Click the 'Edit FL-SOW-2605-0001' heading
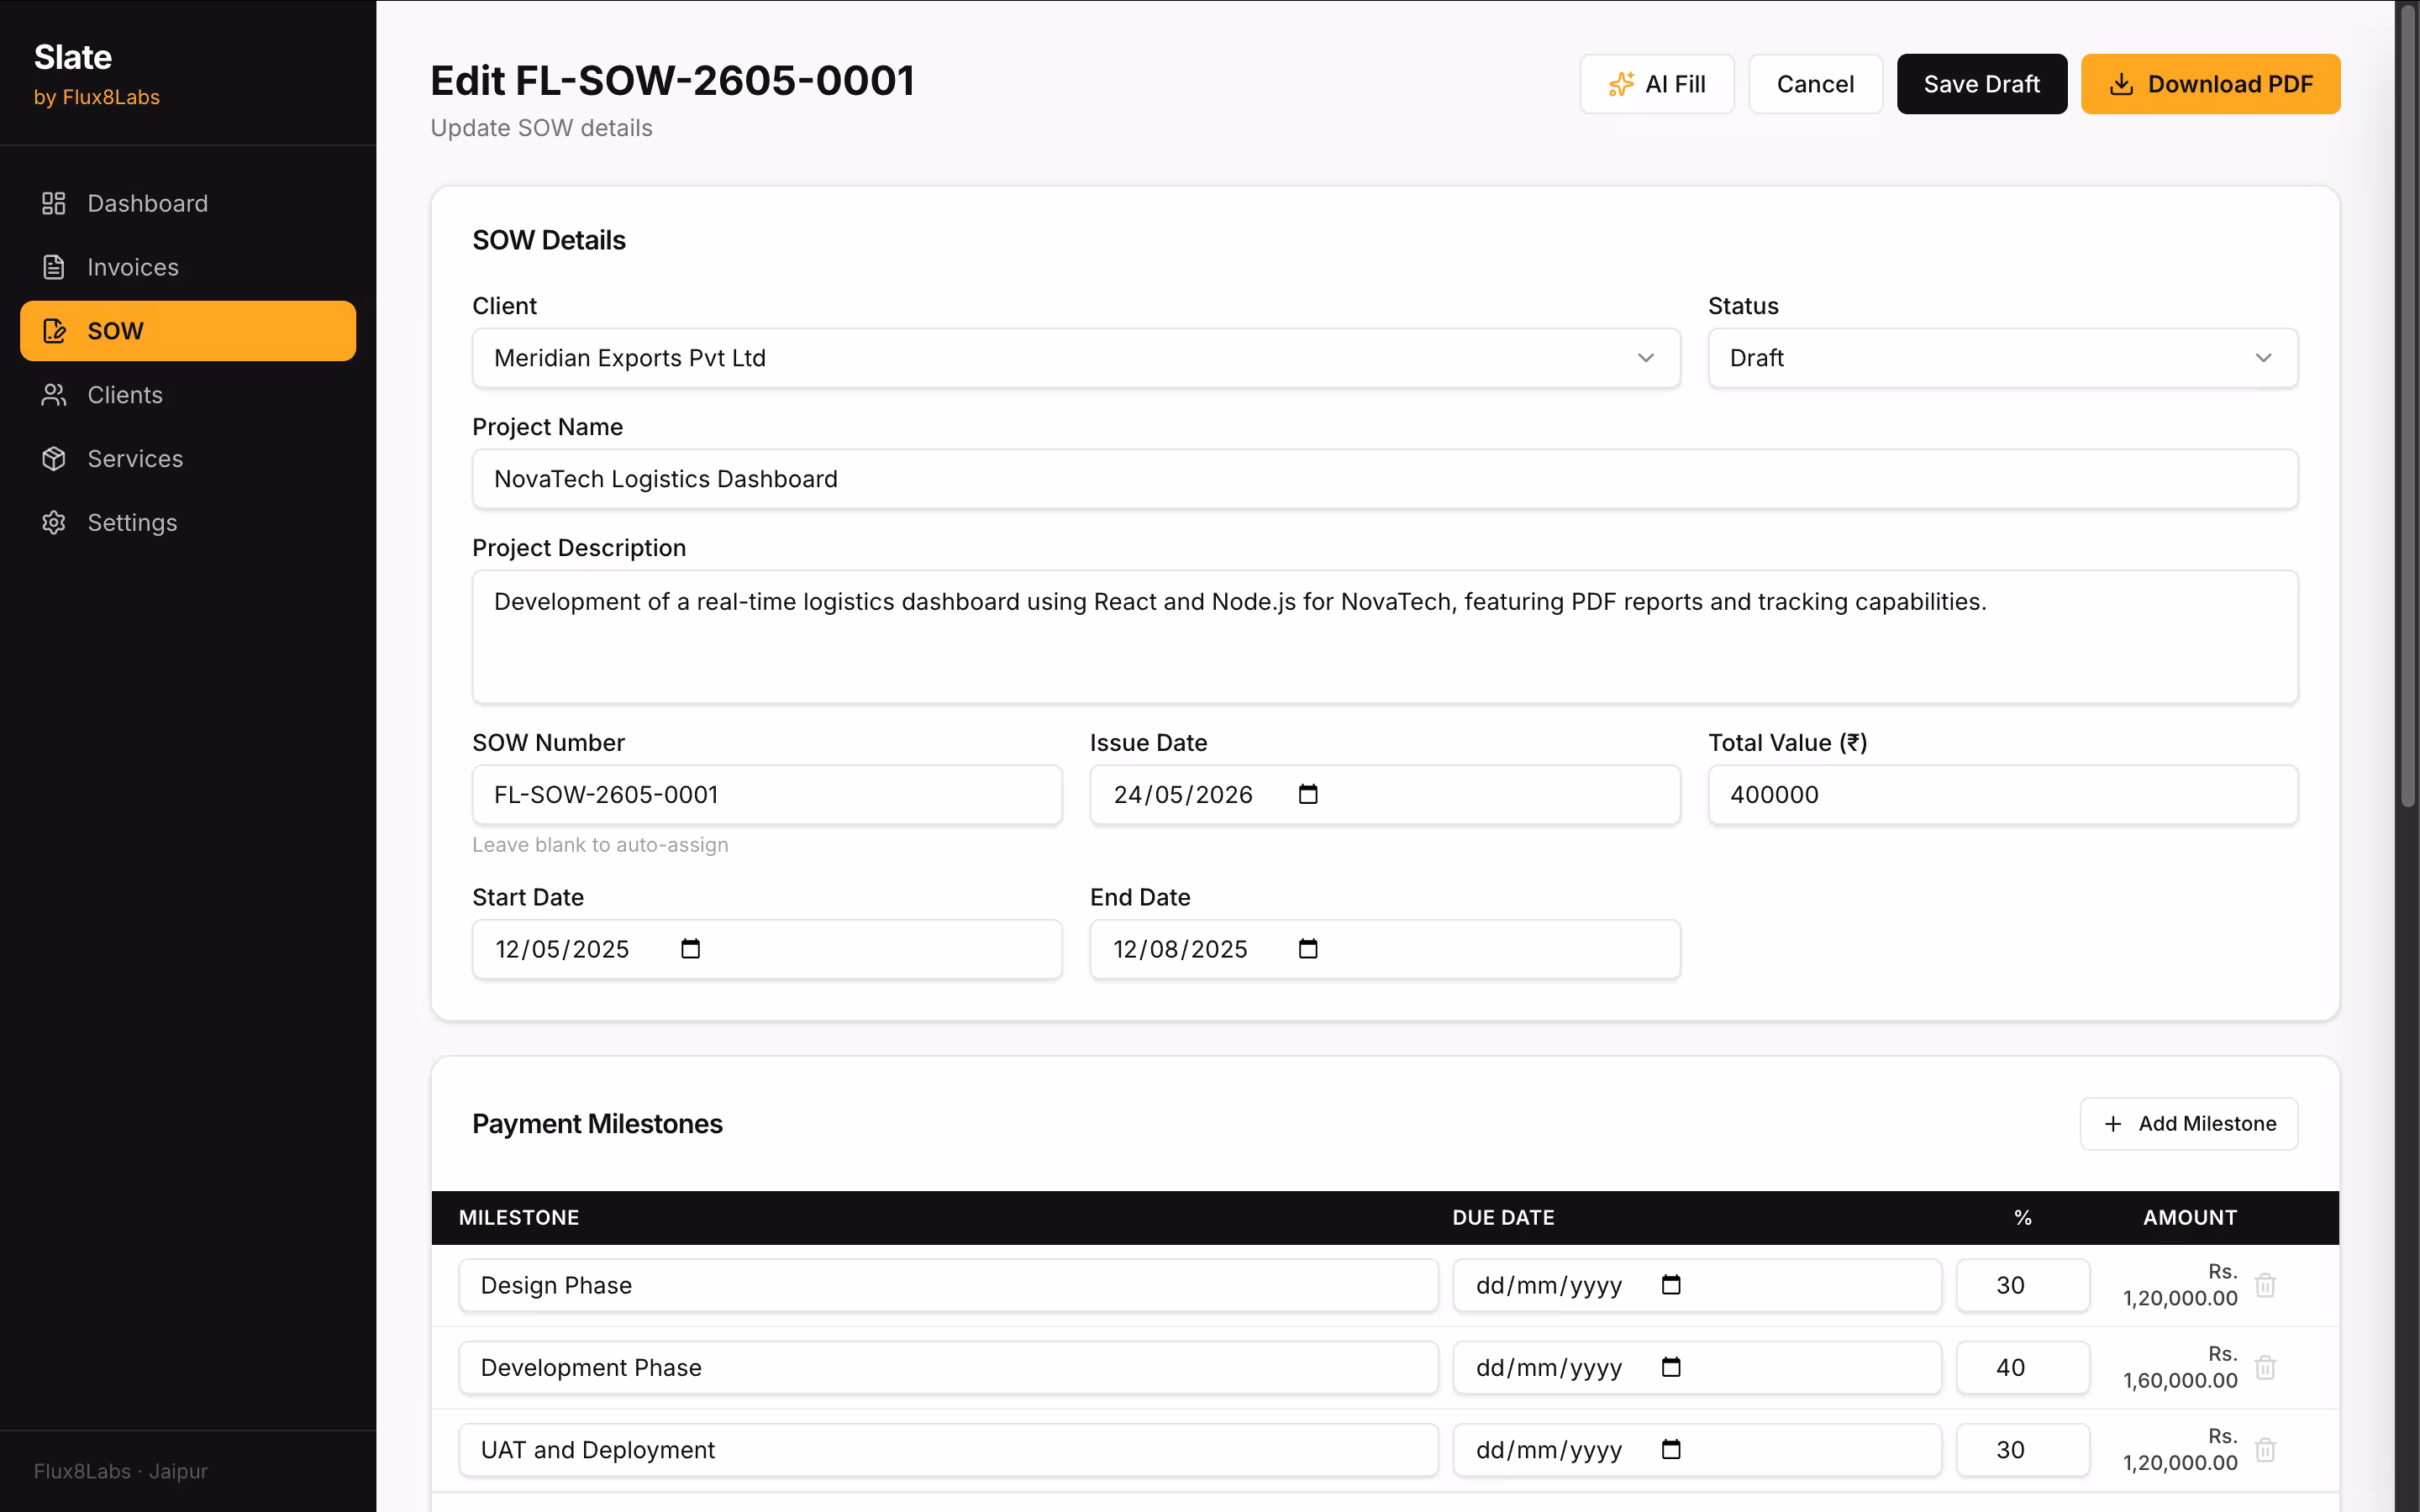 pyautogui.click(x=672, y=80)
